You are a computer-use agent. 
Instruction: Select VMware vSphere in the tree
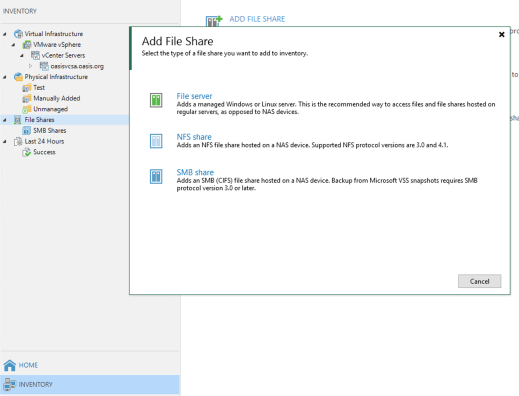point(57,45)
